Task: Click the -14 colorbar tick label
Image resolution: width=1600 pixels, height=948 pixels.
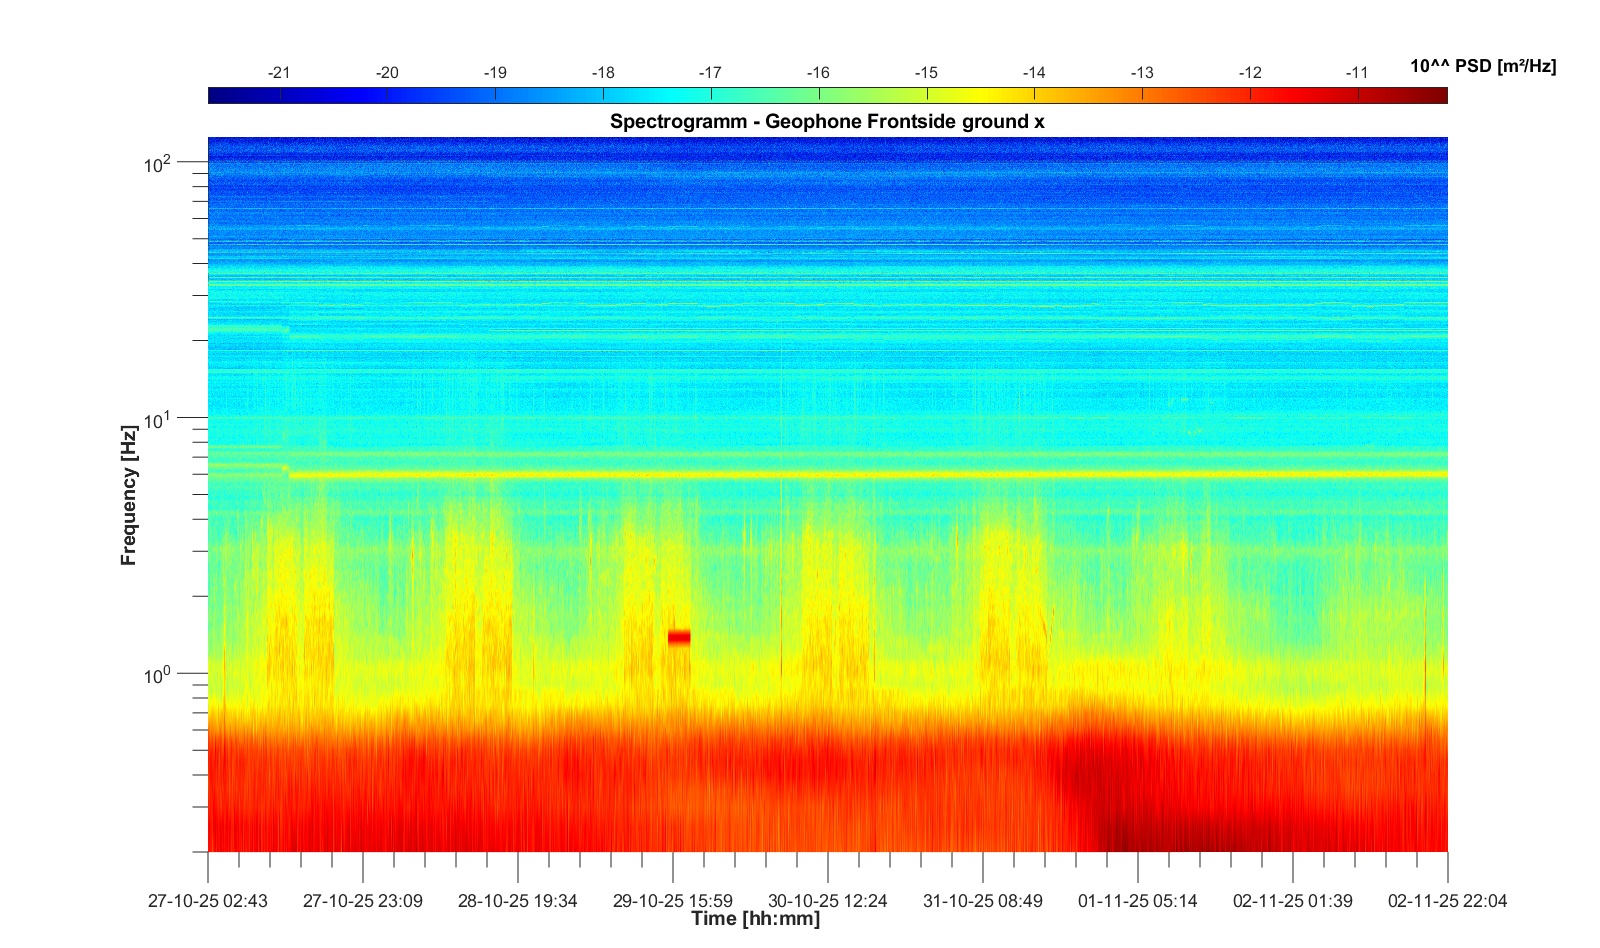Action: point(1033,73)
